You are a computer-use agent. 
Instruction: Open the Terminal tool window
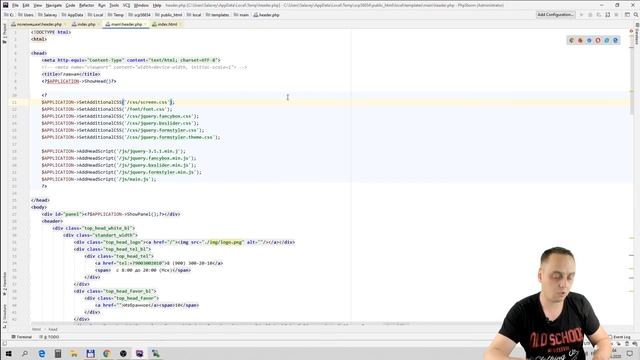(x=22, y=337)
